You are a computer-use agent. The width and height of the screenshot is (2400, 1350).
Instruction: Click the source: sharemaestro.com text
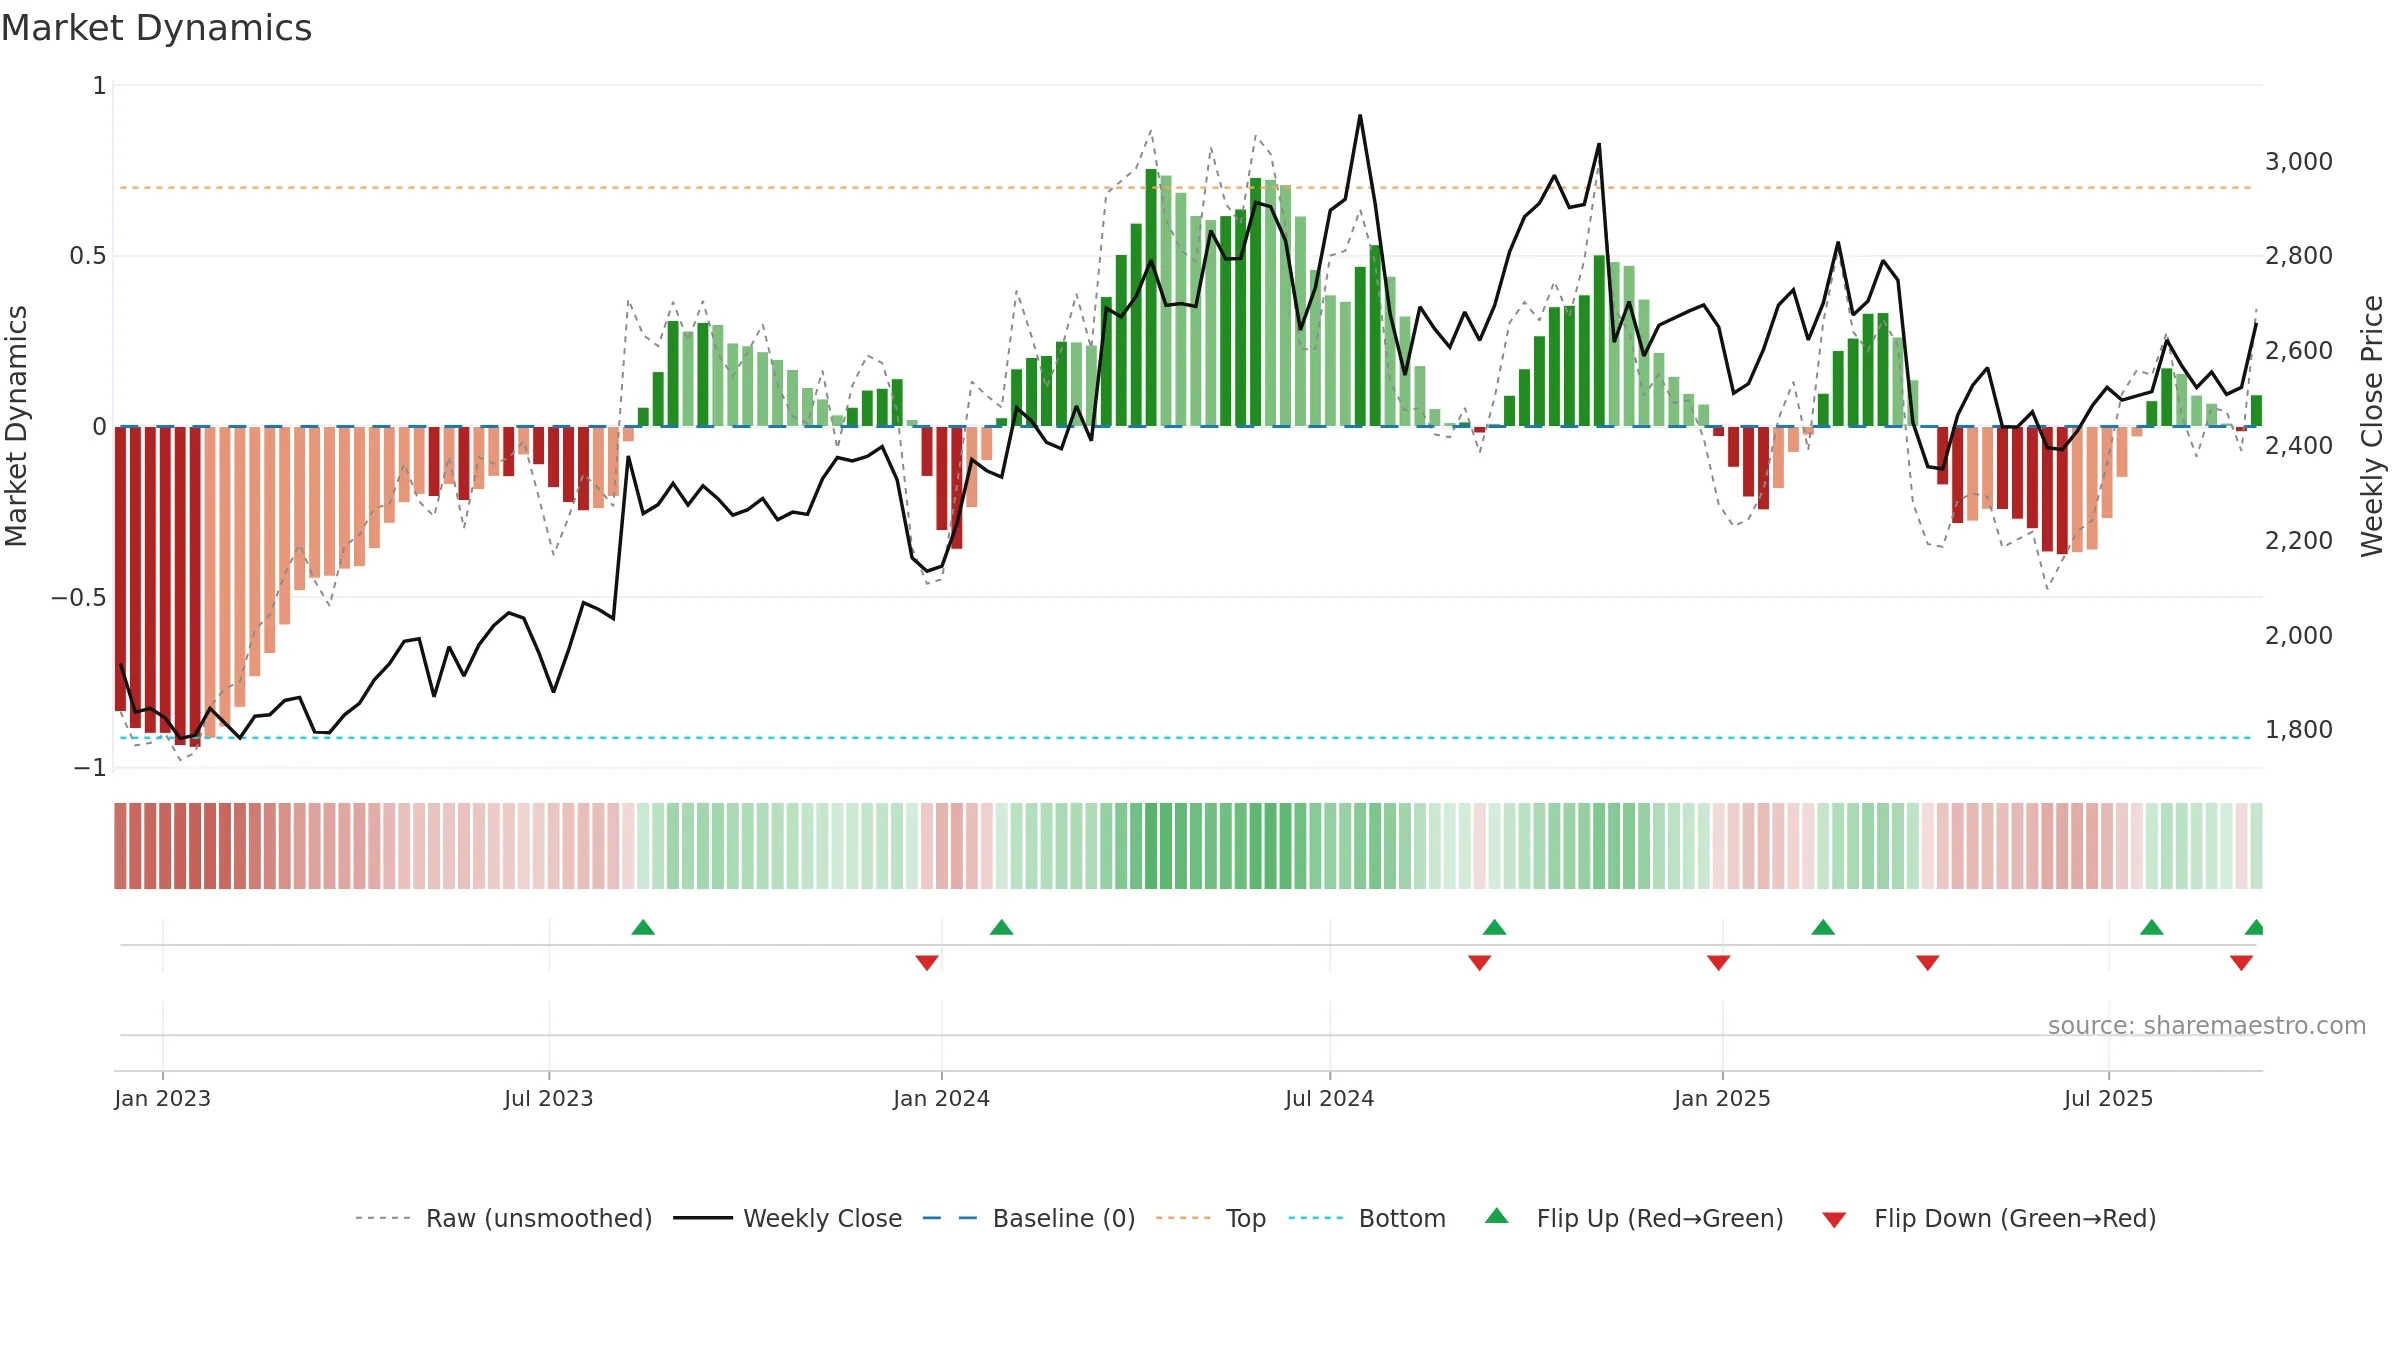point(2207,1026)
